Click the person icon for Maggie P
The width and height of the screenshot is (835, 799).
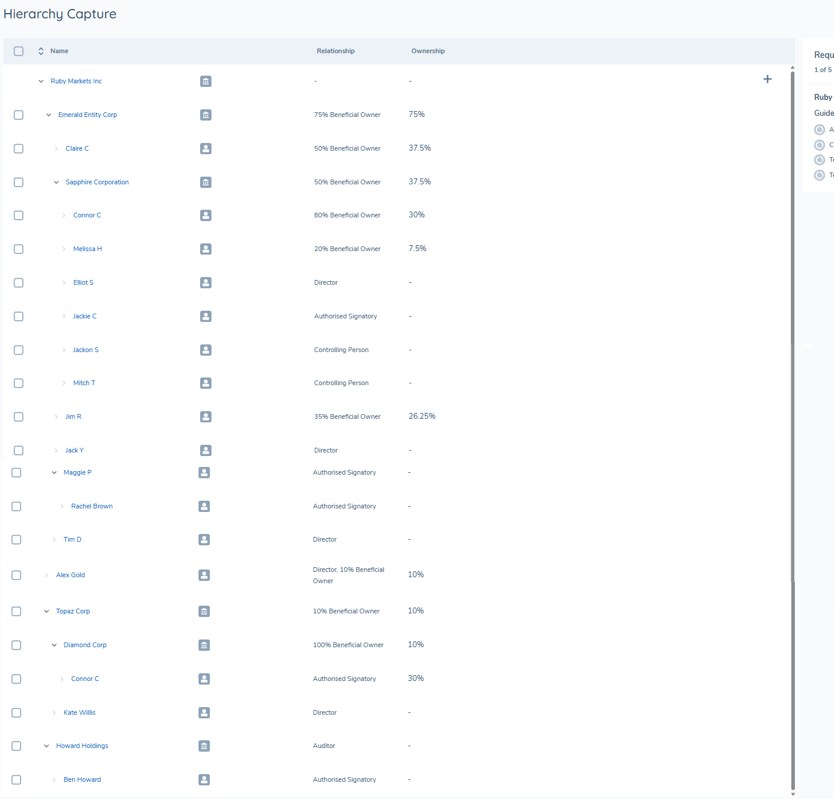(204, 472)
